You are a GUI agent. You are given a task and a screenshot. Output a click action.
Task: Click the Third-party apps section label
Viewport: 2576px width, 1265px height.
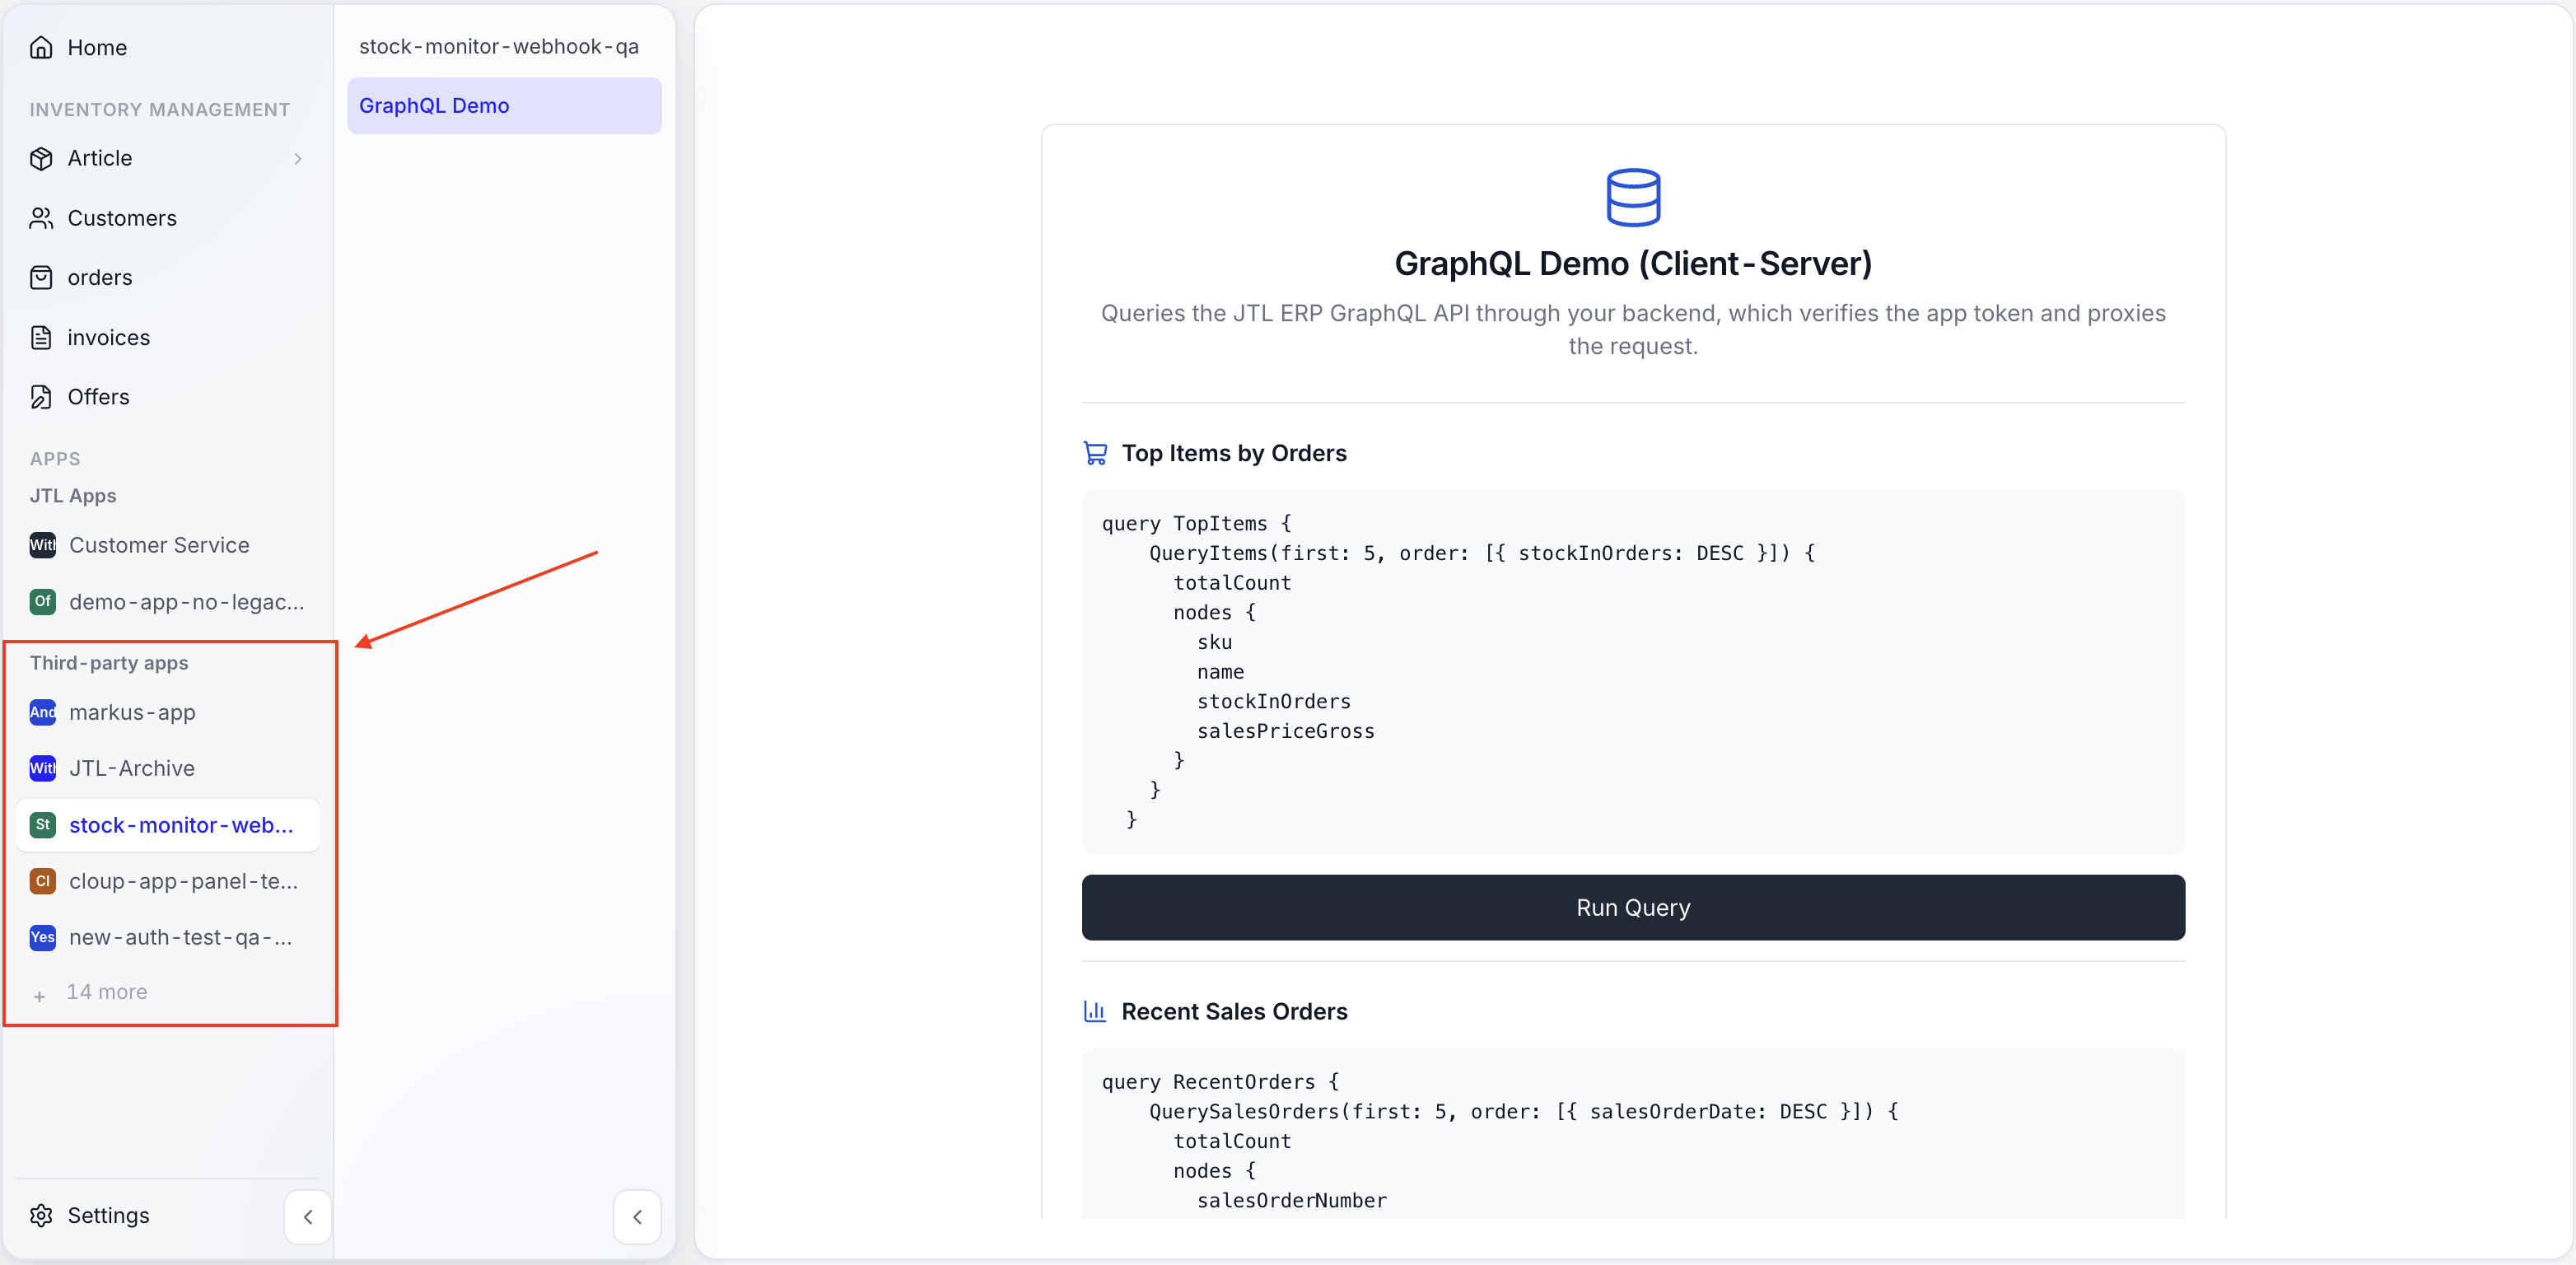tap(109, 663)
